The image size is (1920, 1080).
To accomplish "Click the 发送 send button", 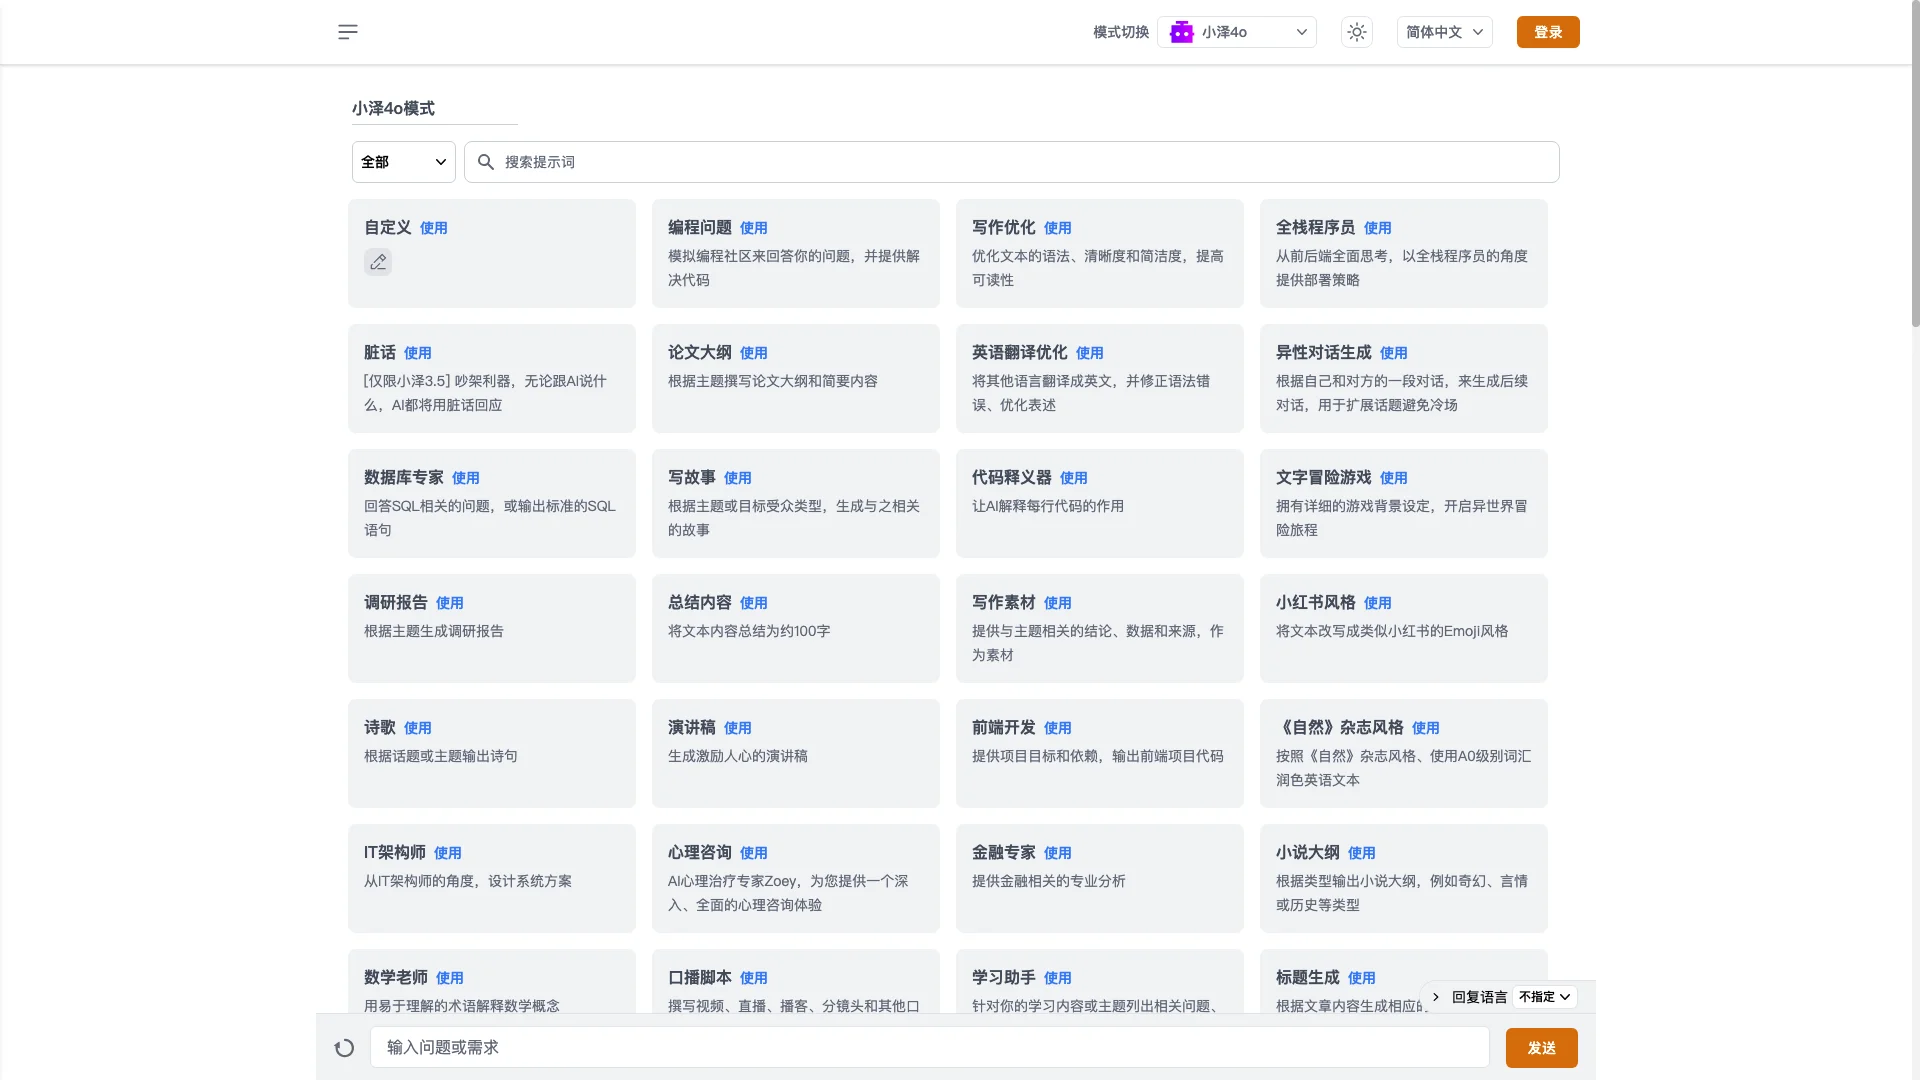I will click(1542, 1048).
